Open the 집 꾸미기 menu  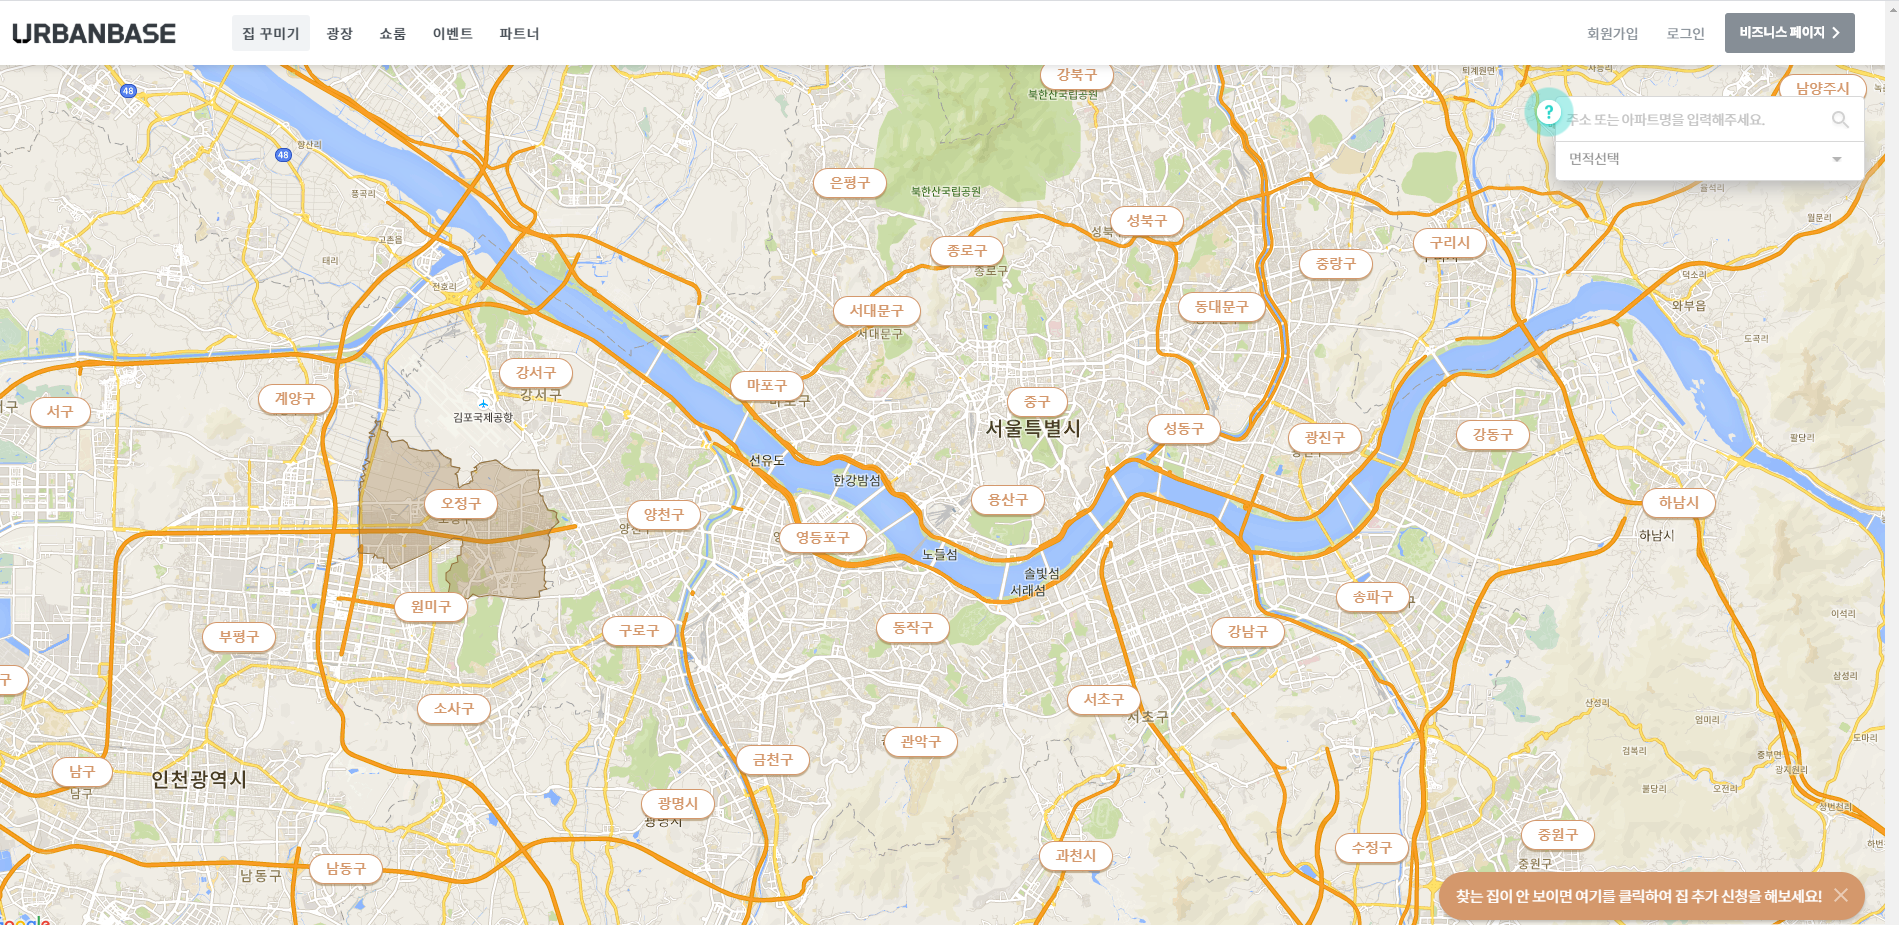[x=271, y=33]
